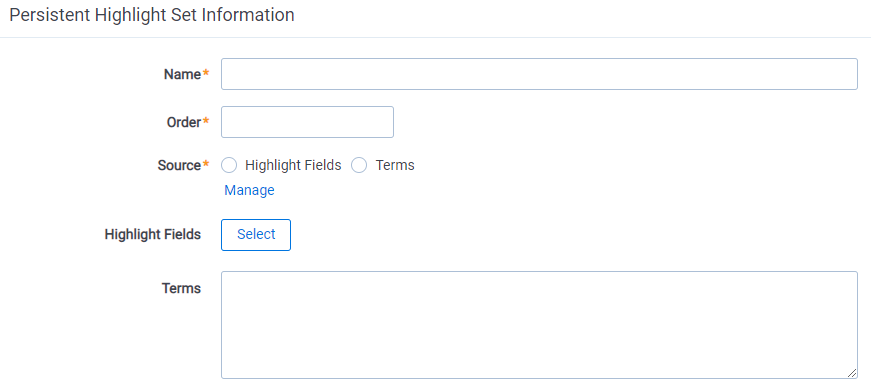Choose the Terms radio option

tap(359, 165)
